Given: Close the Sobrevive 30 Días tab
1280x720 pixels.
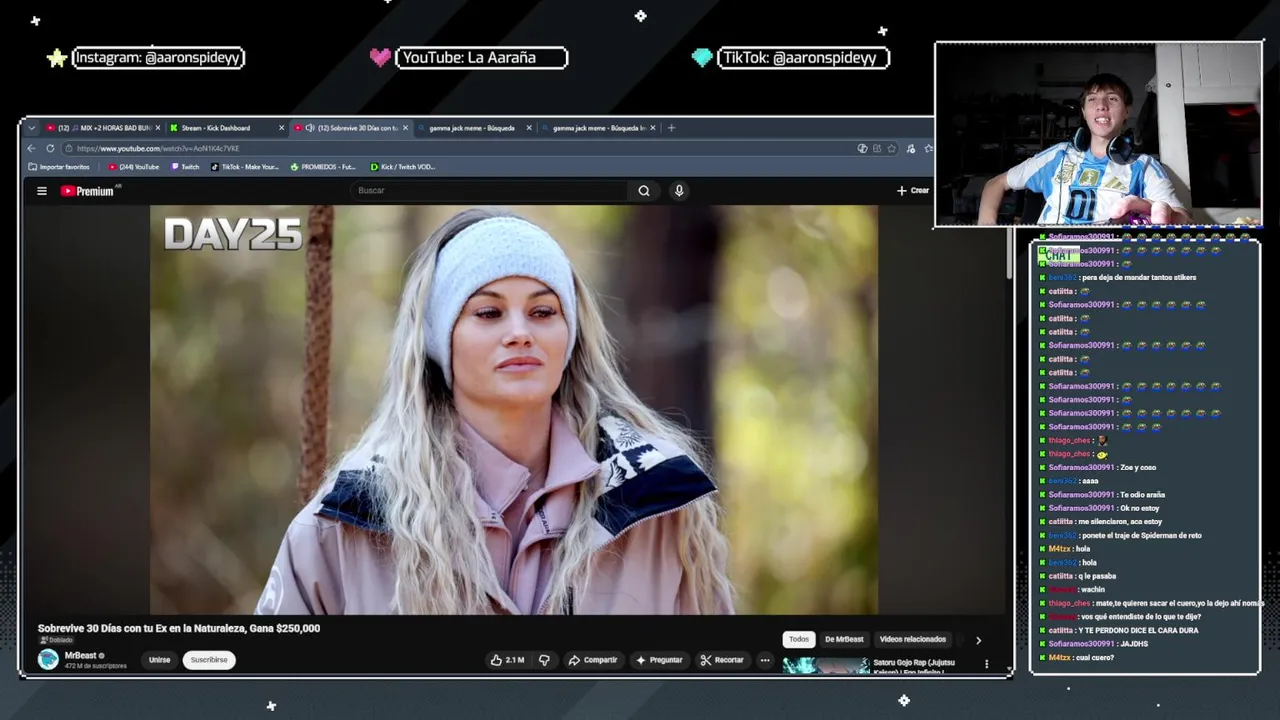Looking at the screenshot, I should coord(405,128).
